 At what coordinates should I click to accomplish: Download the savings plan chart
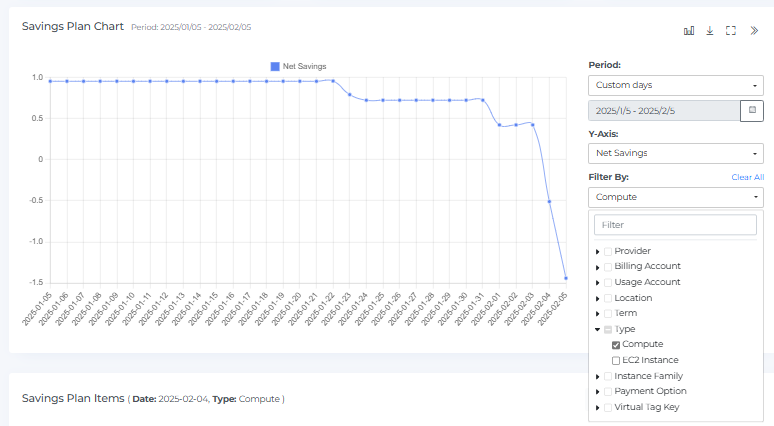710,30
